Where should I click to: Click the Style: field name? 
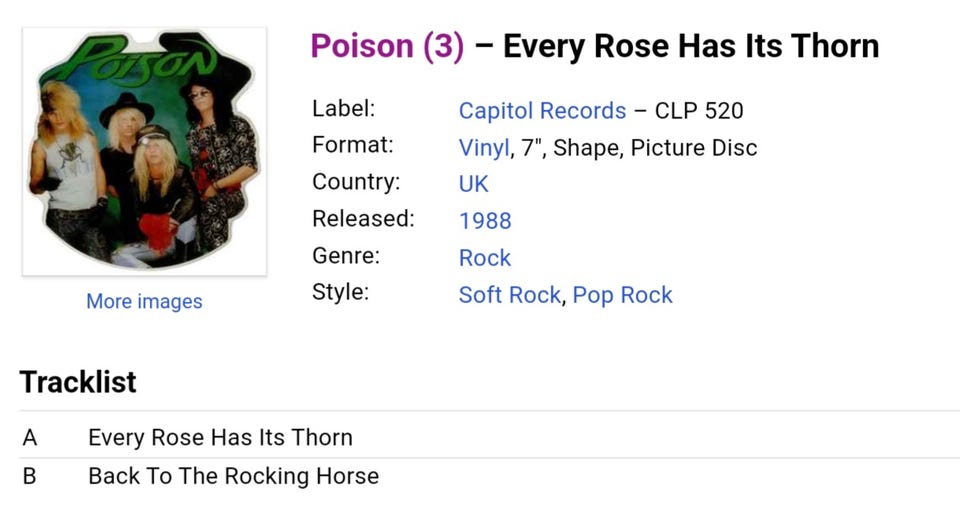point(340,292)
